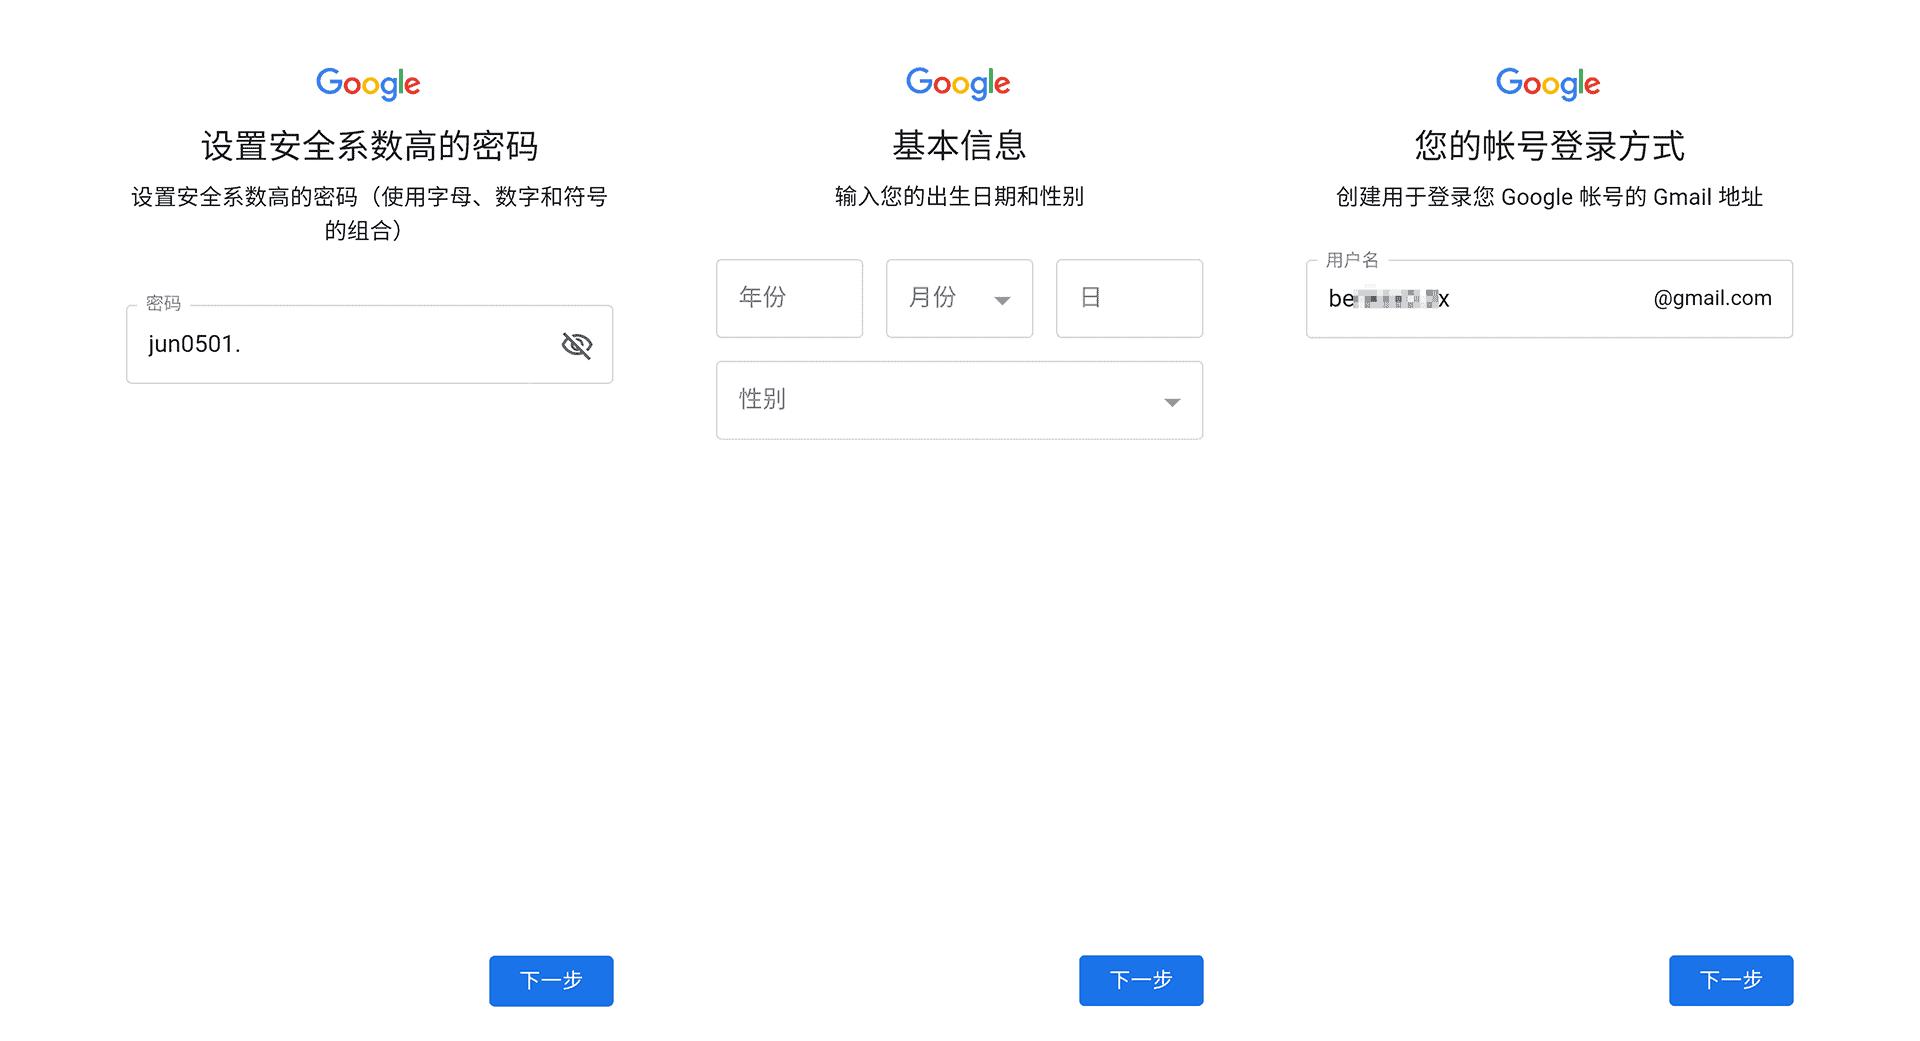Click the 基本信息 heading text
Image resolution: width=1920 pixels, height=1041 pixels.
(x=958, y=146)
